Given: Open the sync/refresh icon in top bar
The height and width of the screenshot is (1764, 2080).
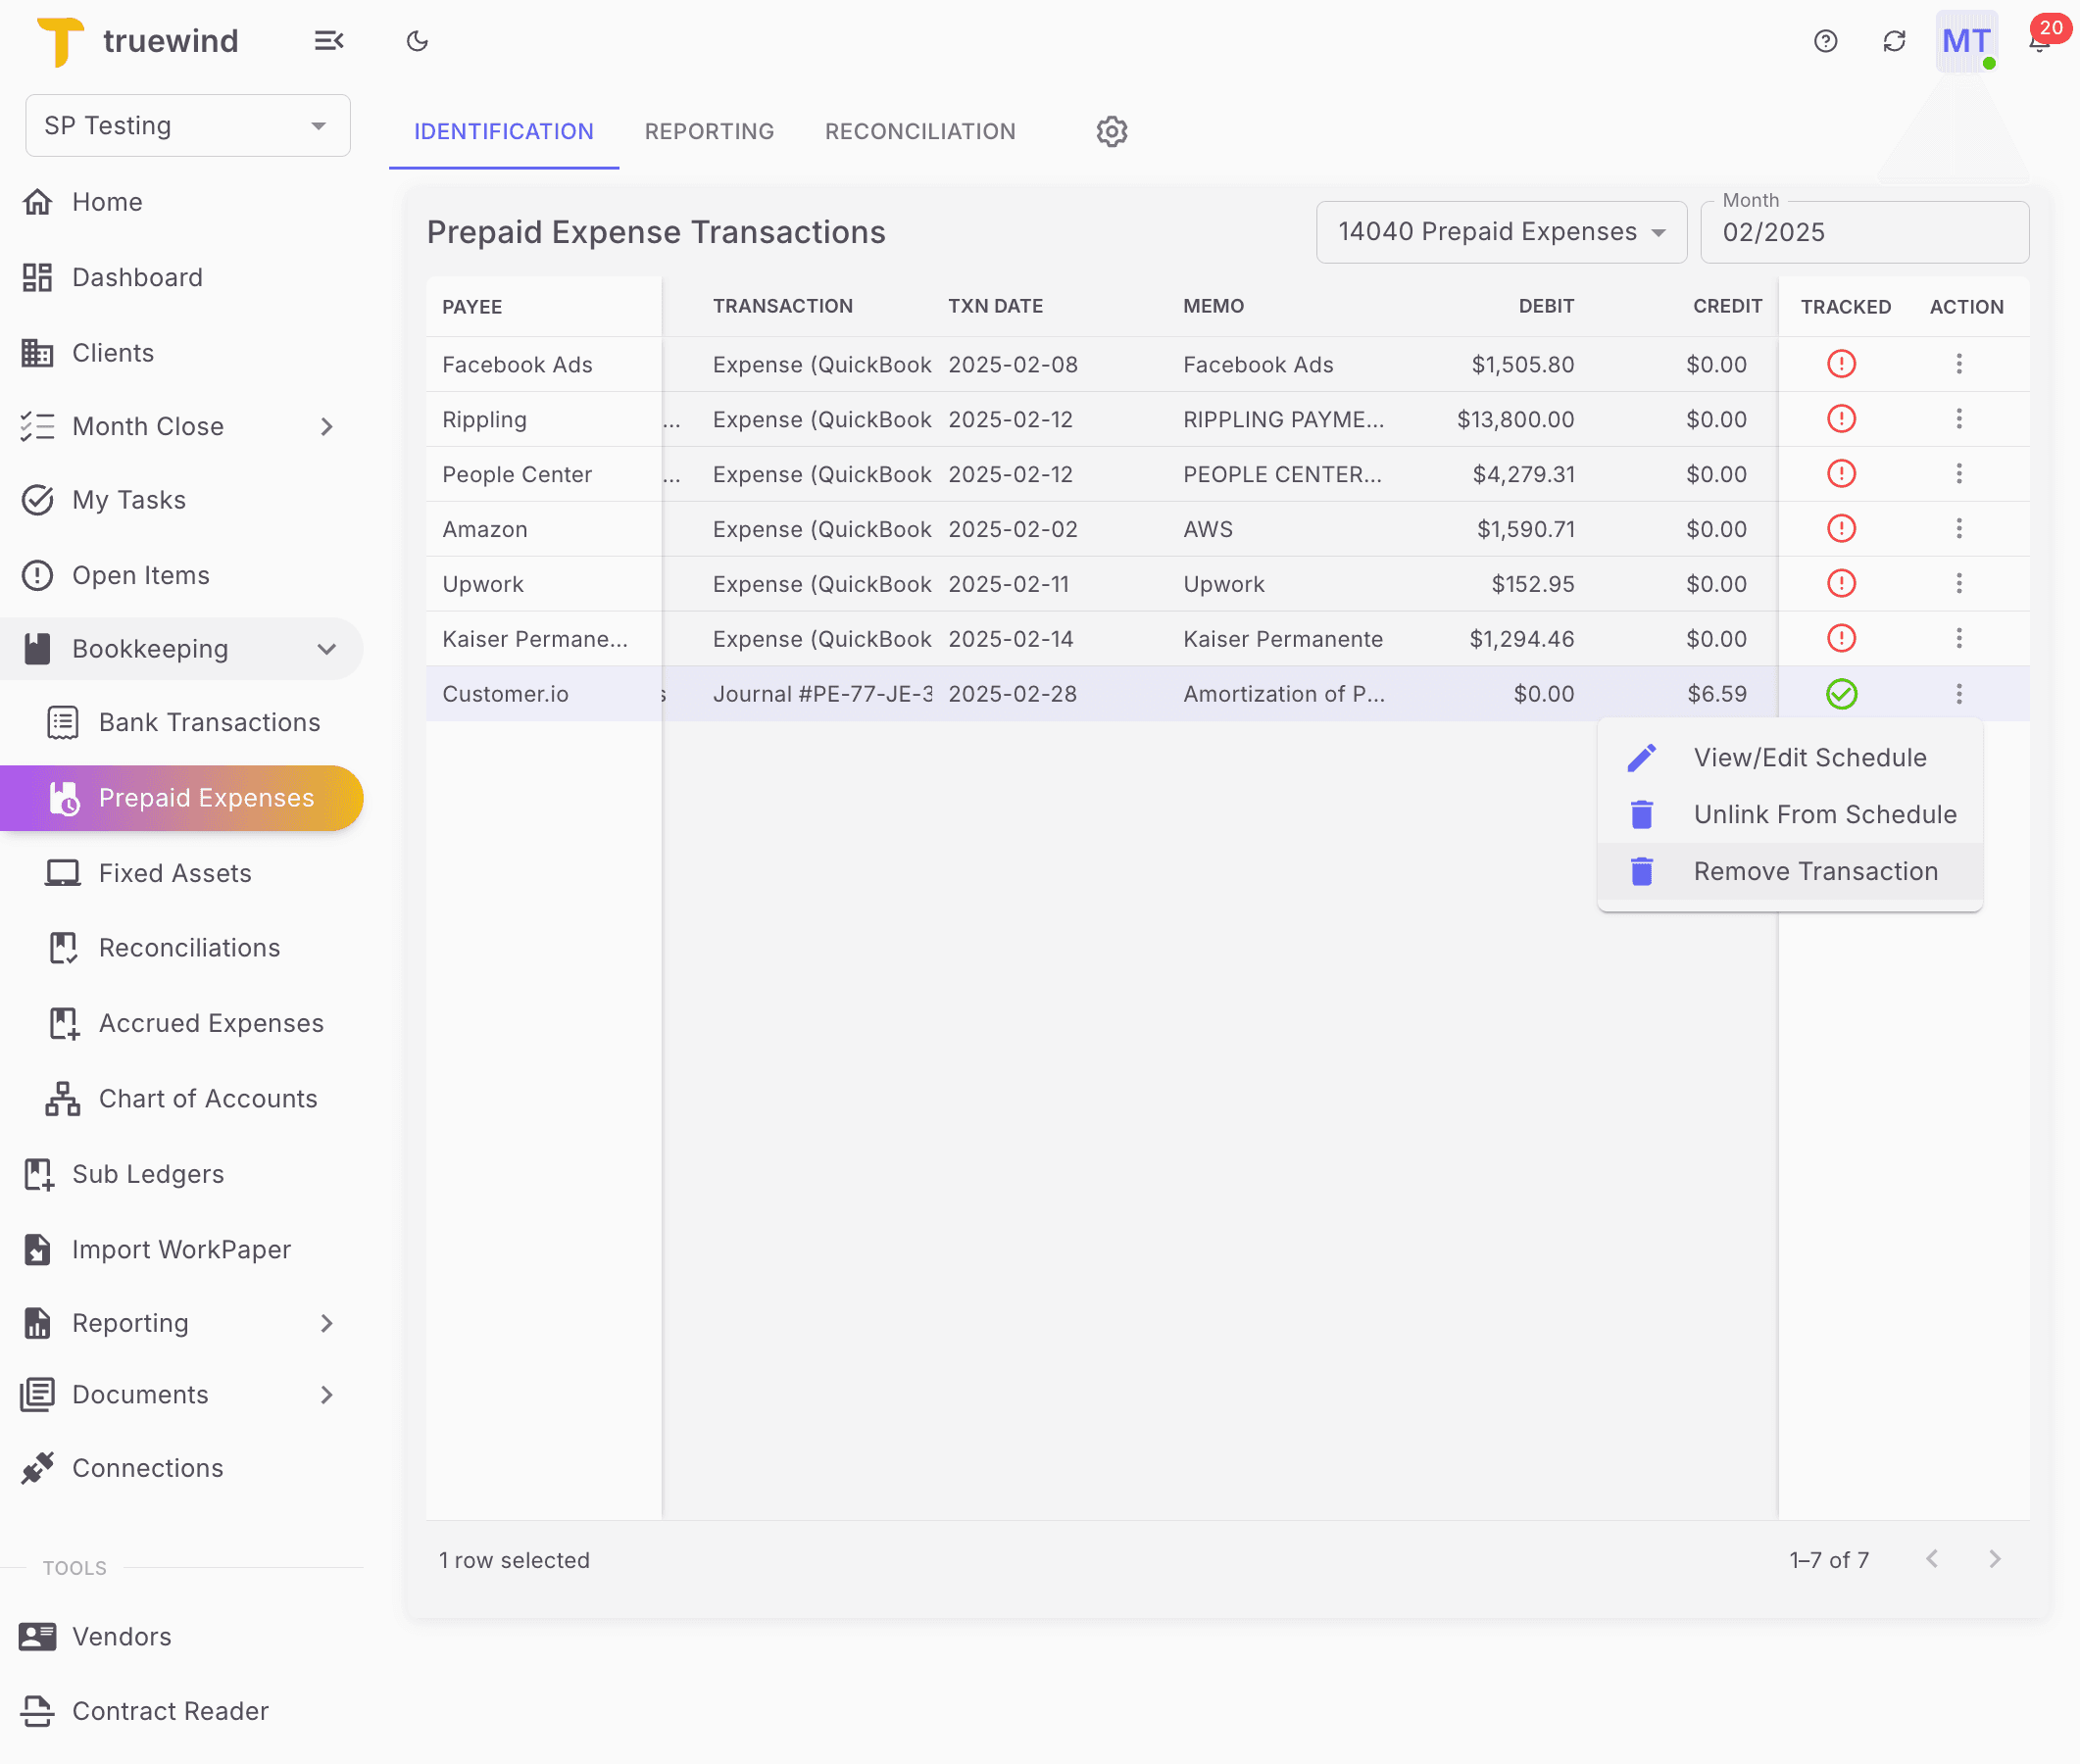Looking at the screenshot, I should coord(1893,41).
